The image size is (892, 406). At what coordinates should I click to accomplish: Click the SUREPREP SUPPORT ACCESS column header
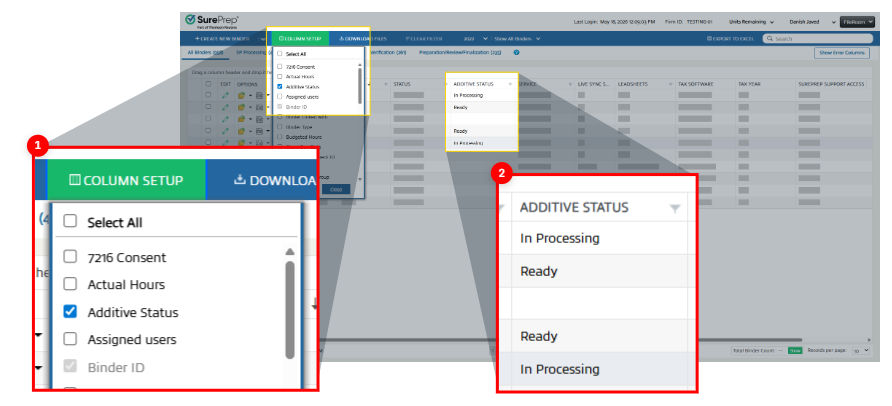(831, 84)
